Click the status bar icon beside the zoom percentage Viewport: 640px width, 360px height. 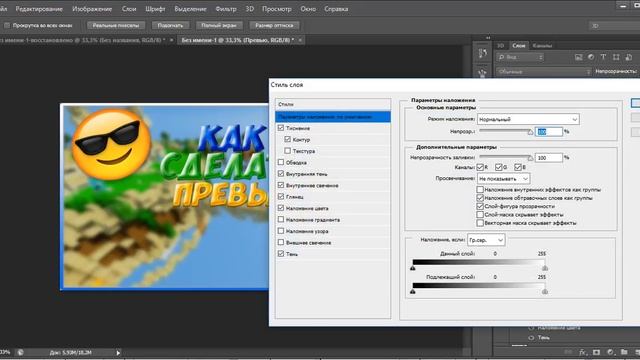(20, 352)
